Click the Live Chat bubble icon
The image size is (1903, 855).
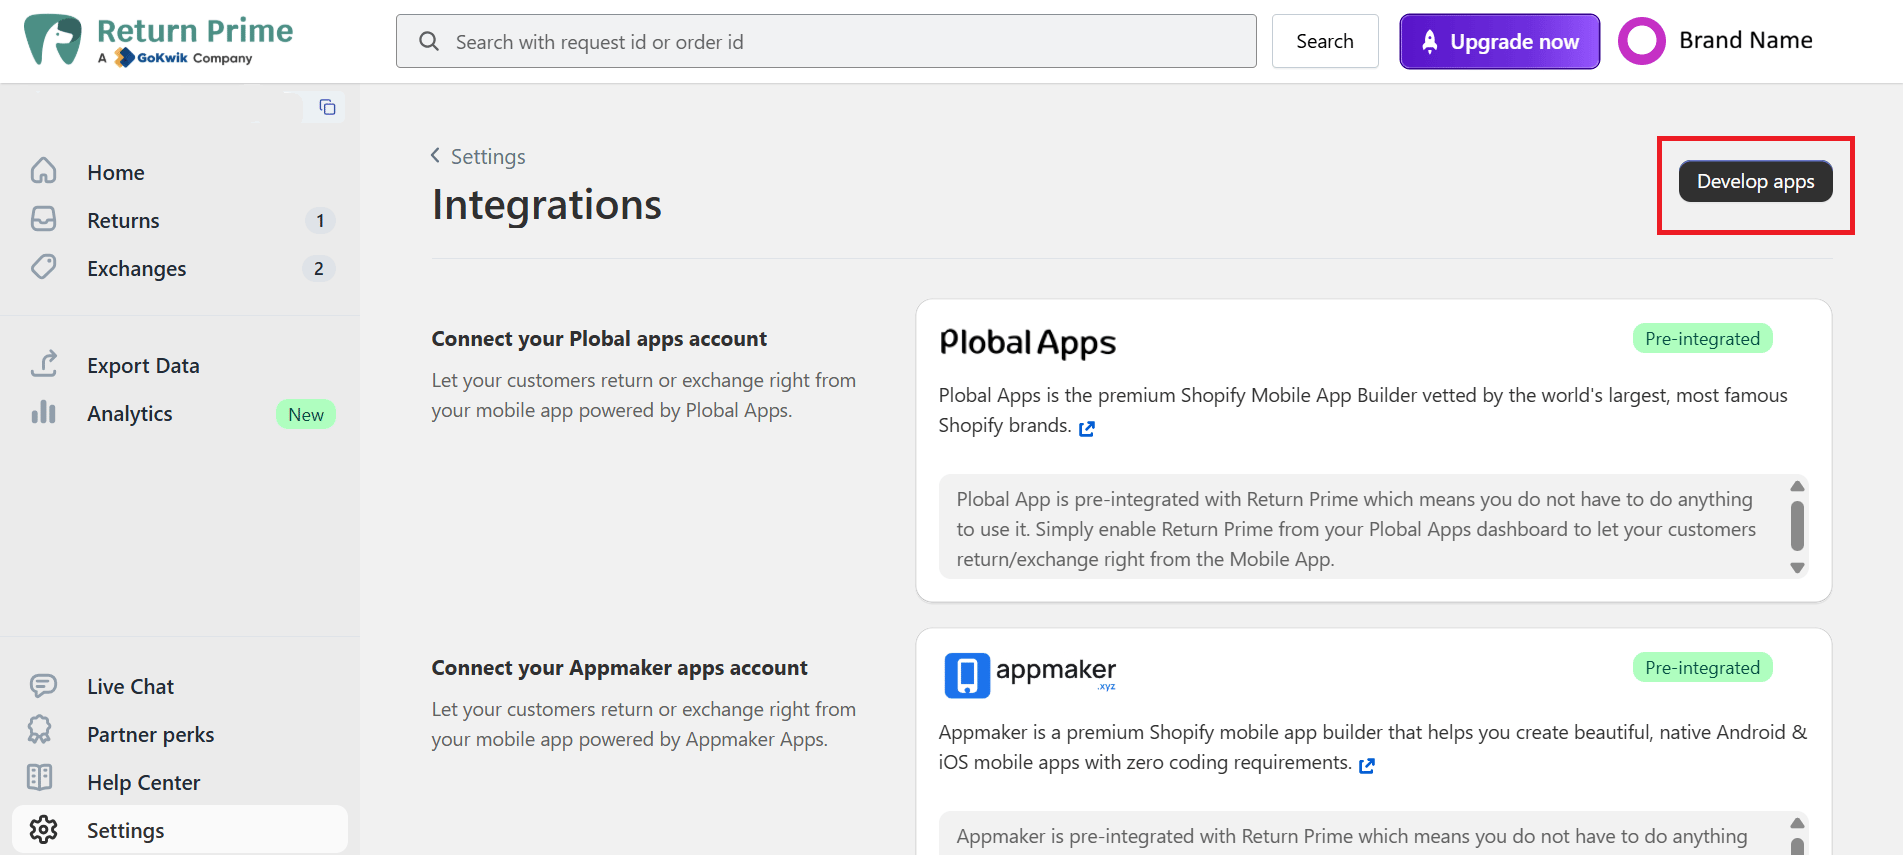tap(43, 685)
